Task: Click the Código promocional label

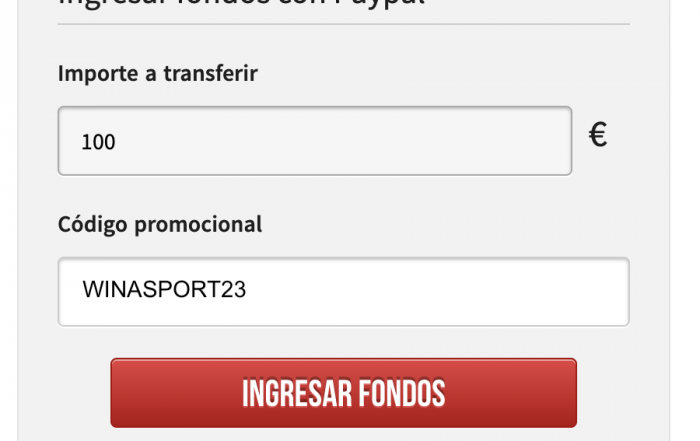Action: (x=160, y=225)
